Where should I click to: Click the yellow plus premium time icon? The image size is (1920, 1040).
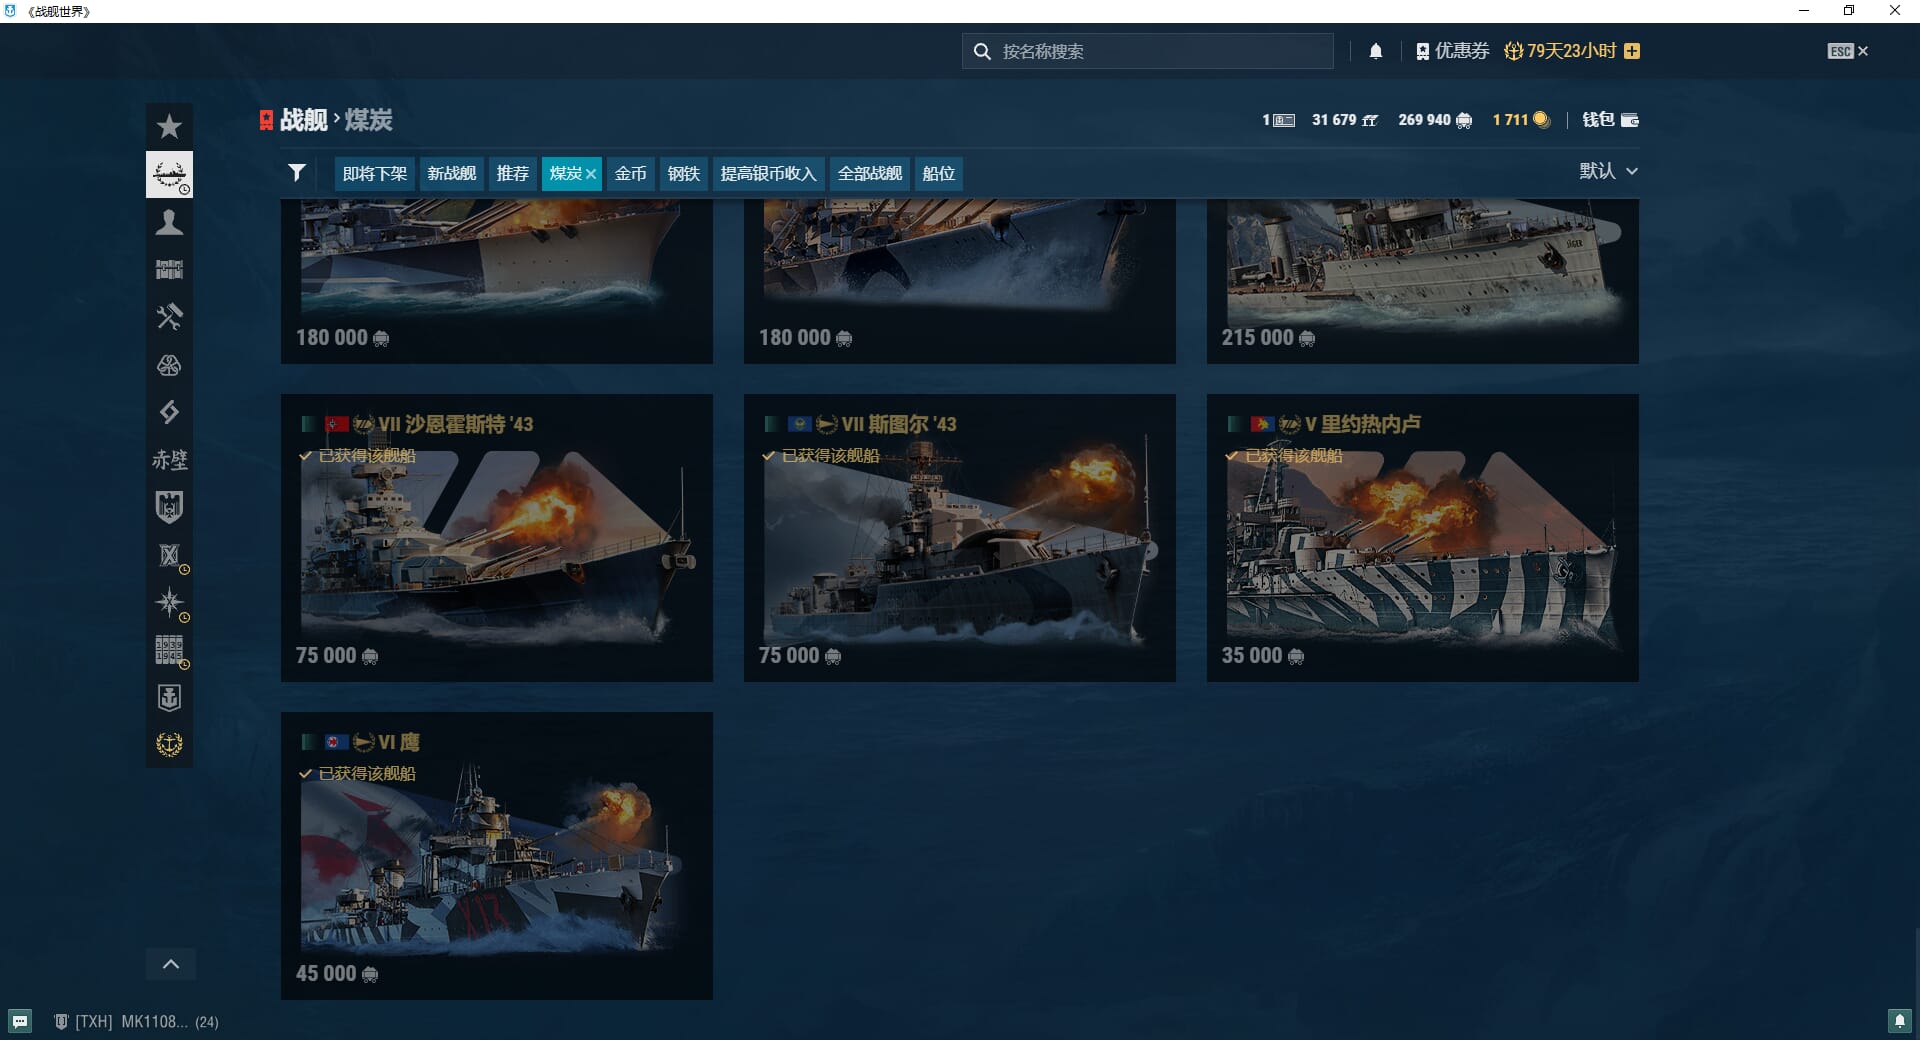click(x=1632, y=51)
